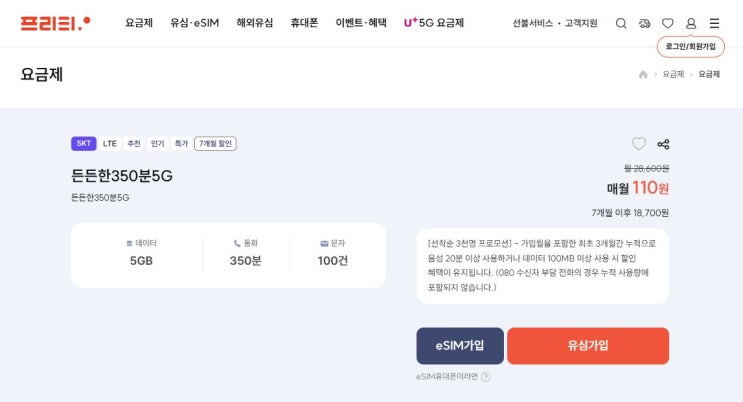Viewport: 743px width, 402px height.
Task: Open the 이벤트·혜택 menu
Action: pos(361,23)
